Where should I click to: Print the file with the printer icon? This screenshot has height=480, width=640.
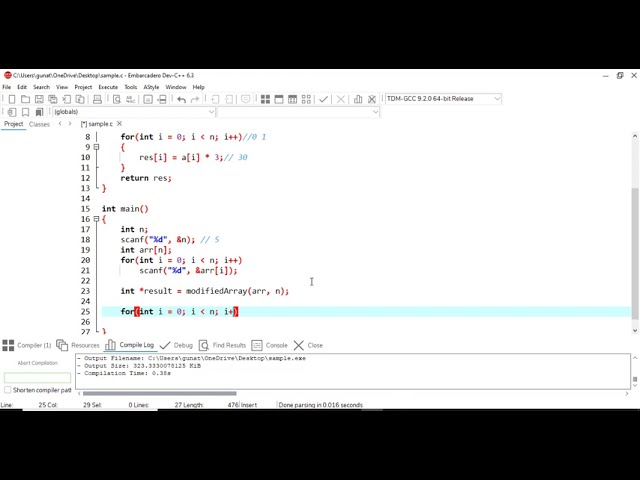pos(97,99)
